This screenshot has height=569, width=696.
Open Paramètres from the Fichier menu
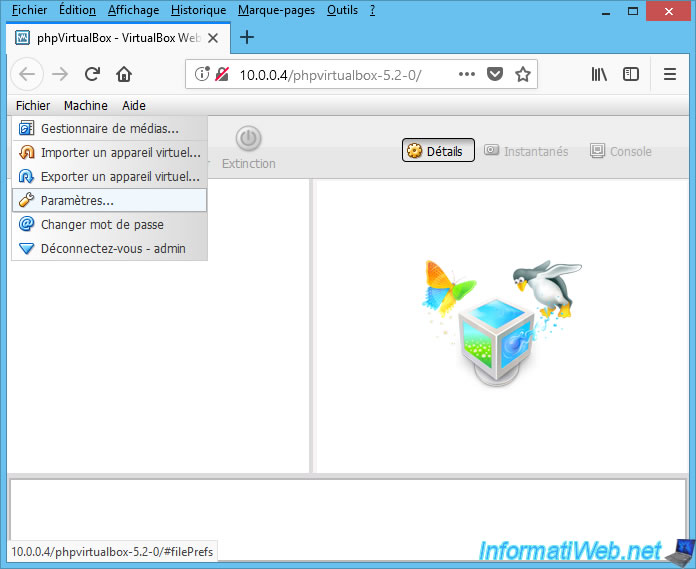110,201
